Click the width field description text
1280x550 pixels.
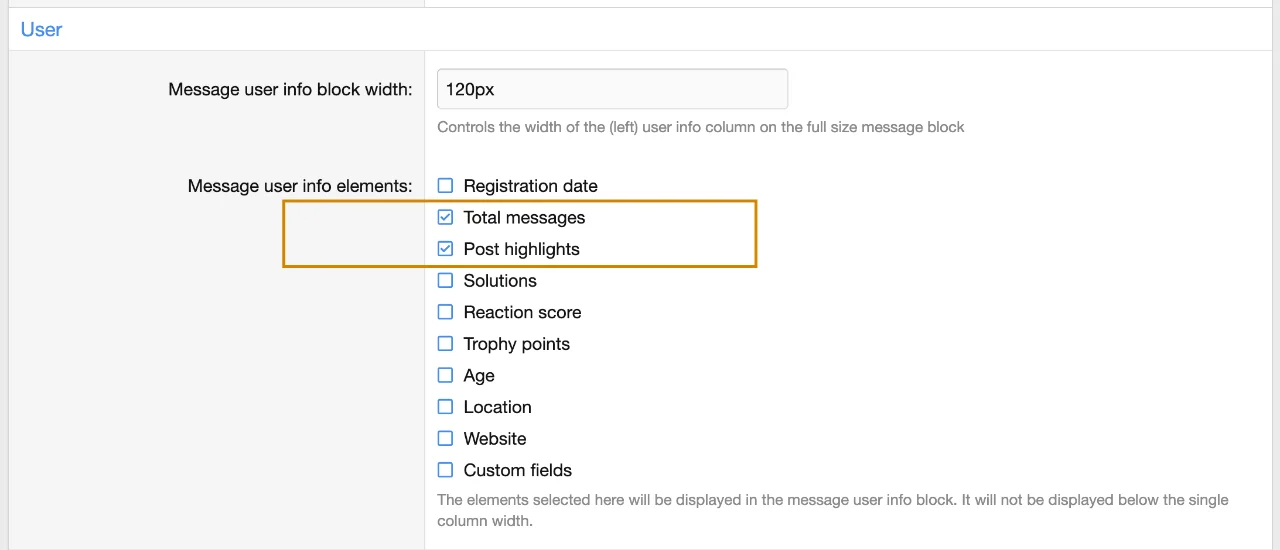[700, 127]
